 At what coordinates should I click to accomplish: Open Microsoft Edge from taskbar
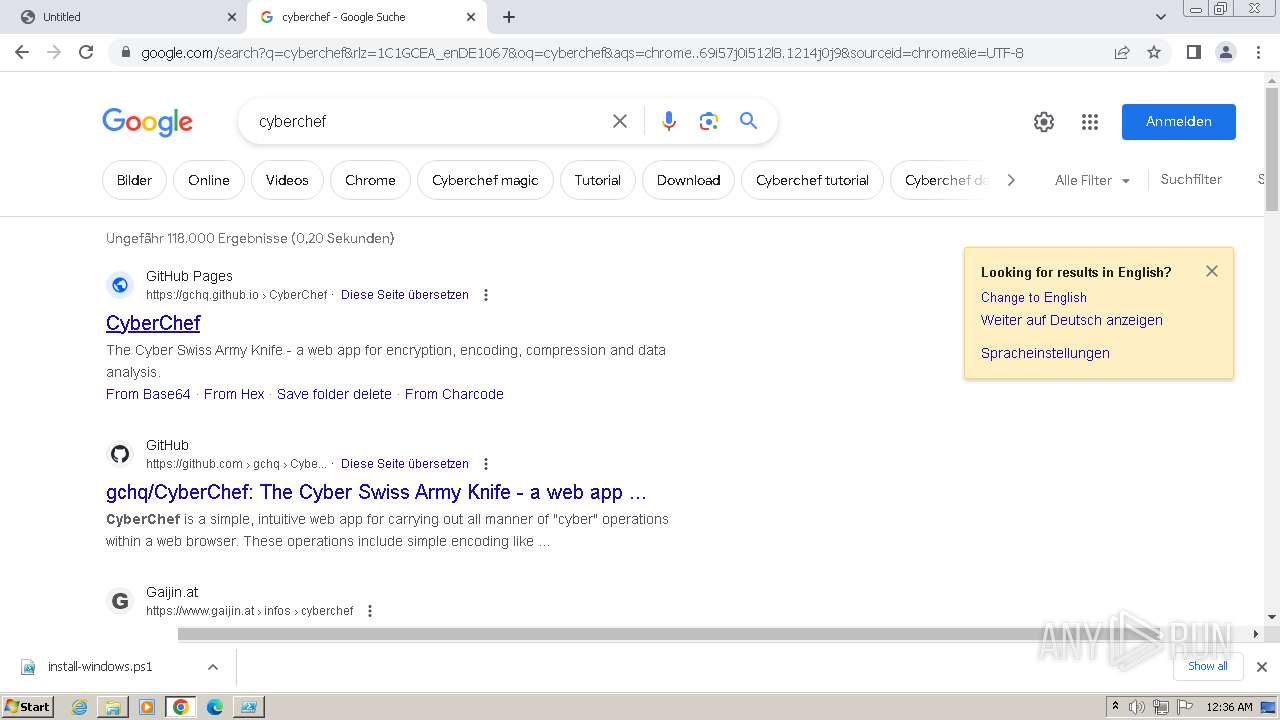(x=214, y=707)
